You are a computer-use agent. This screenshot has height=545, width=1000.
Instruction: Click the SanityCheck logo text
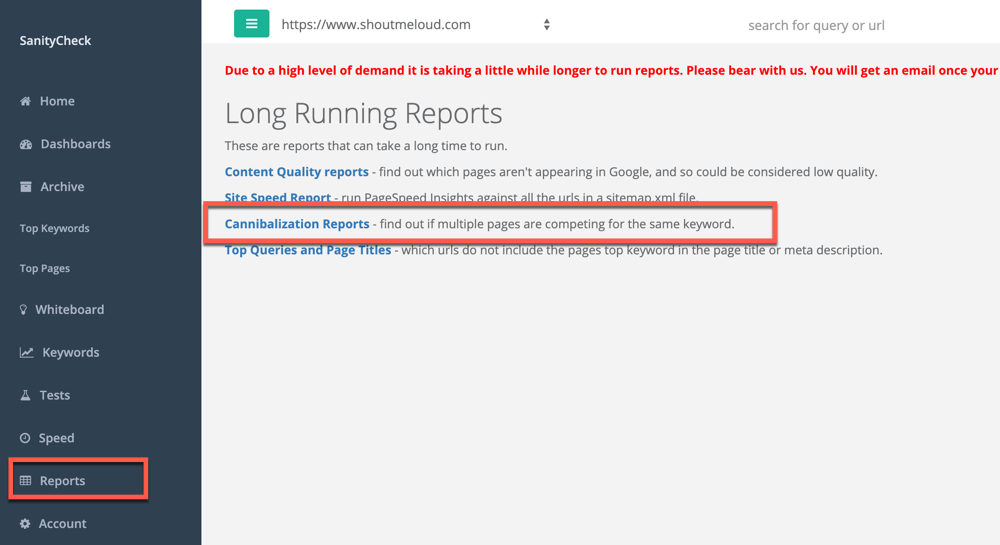(x=55, y=41)
